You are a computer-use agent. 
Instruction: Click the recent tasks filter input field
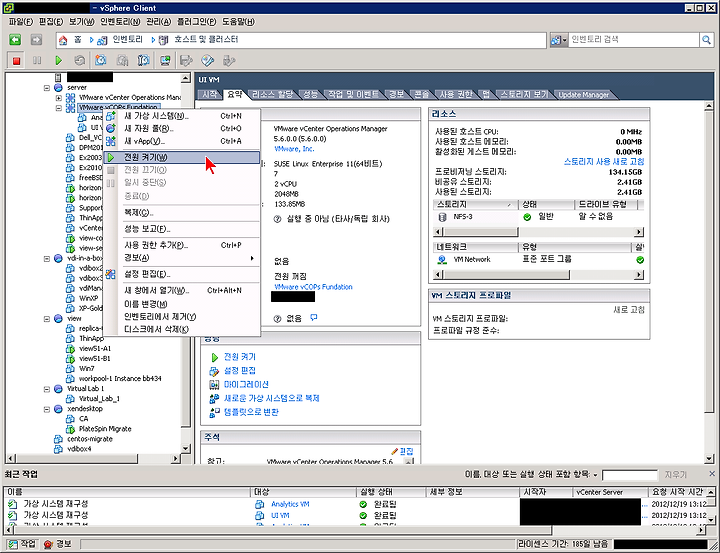coord(630,475)
